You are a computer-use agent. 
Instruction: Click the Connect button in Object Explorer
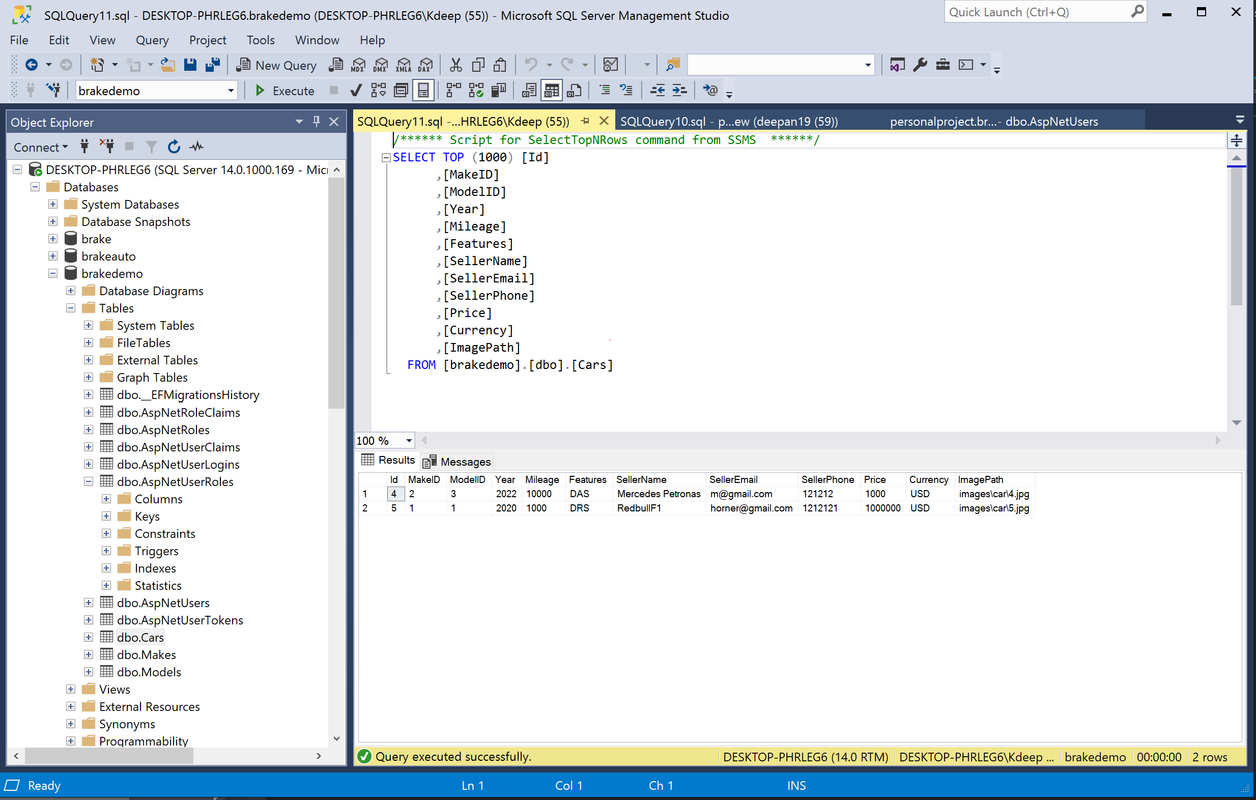point(30,146)
